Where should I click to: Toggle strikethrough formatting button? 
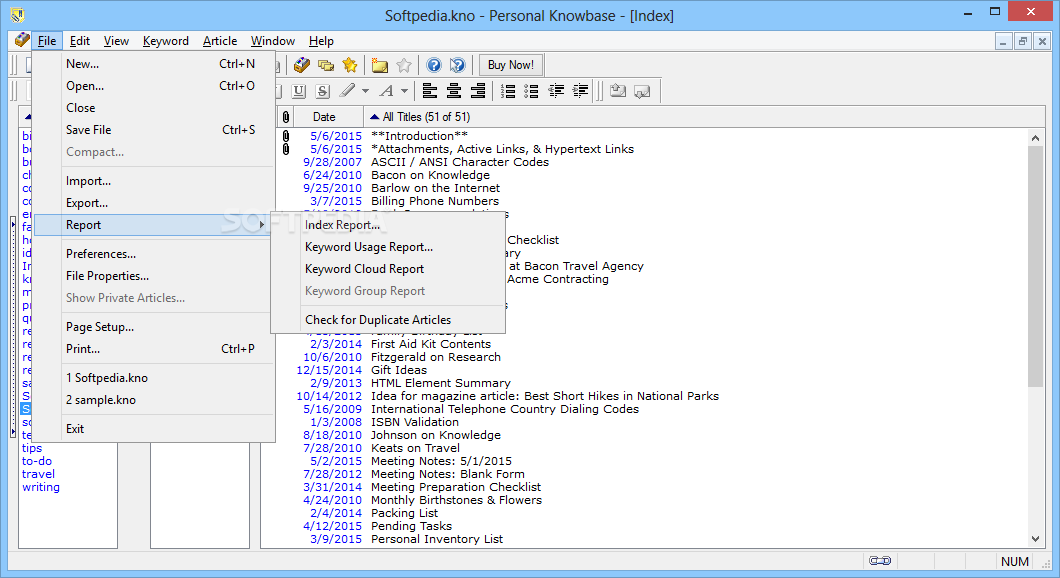(x=322, y=91)
